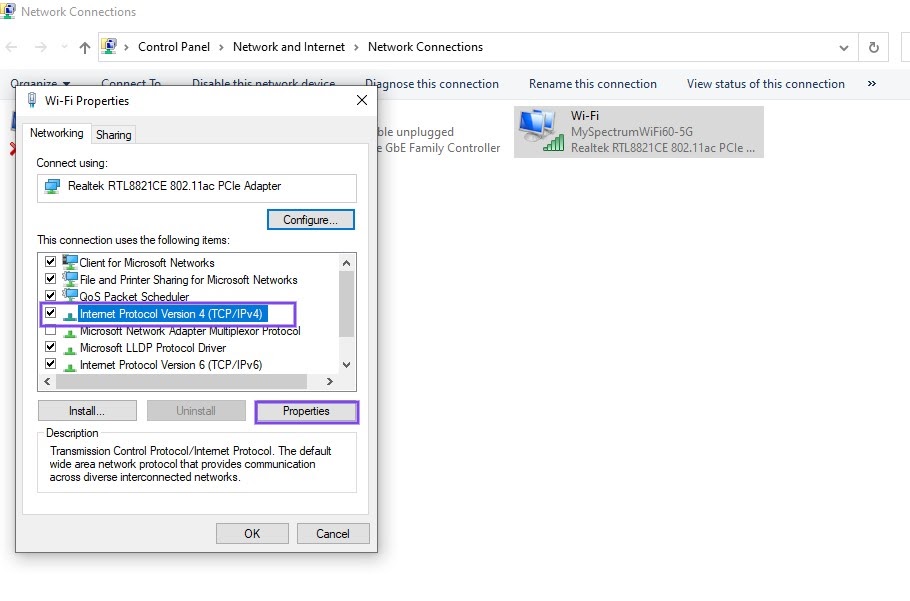Click the up folder navigation arrow

[x=85, y=47]
